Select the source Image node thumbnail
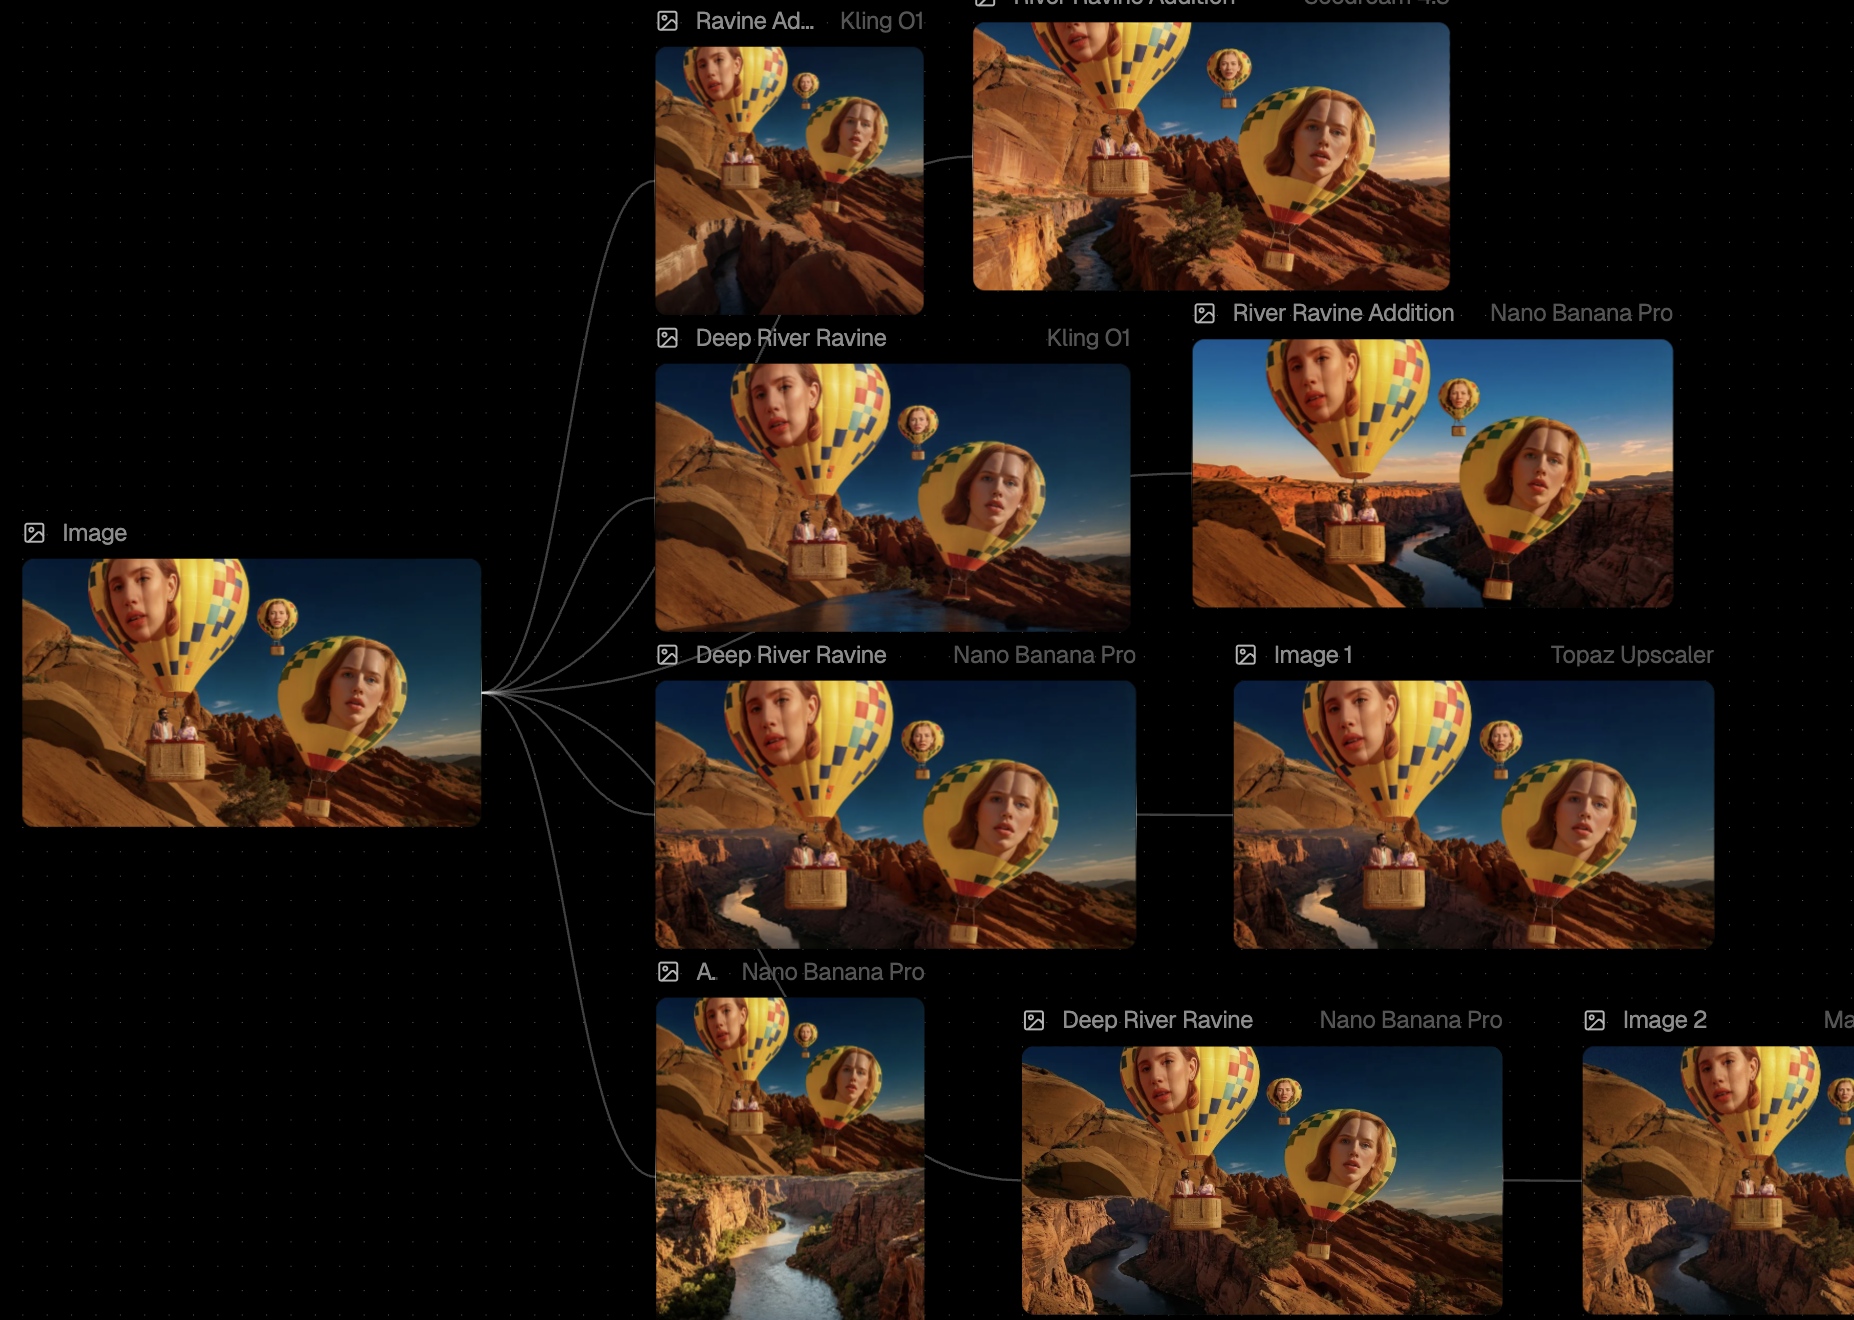 point(251,692)
